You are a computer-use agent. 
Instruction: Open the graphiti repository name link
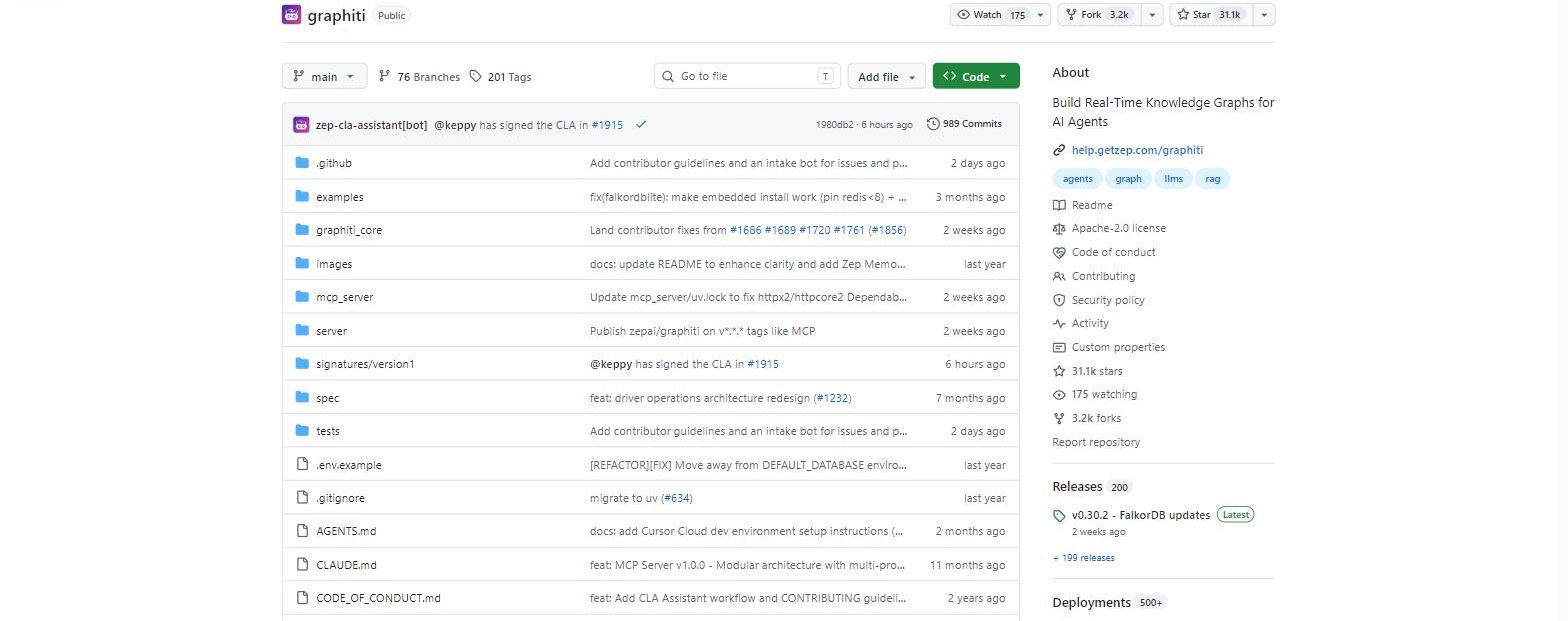(336, 15)
